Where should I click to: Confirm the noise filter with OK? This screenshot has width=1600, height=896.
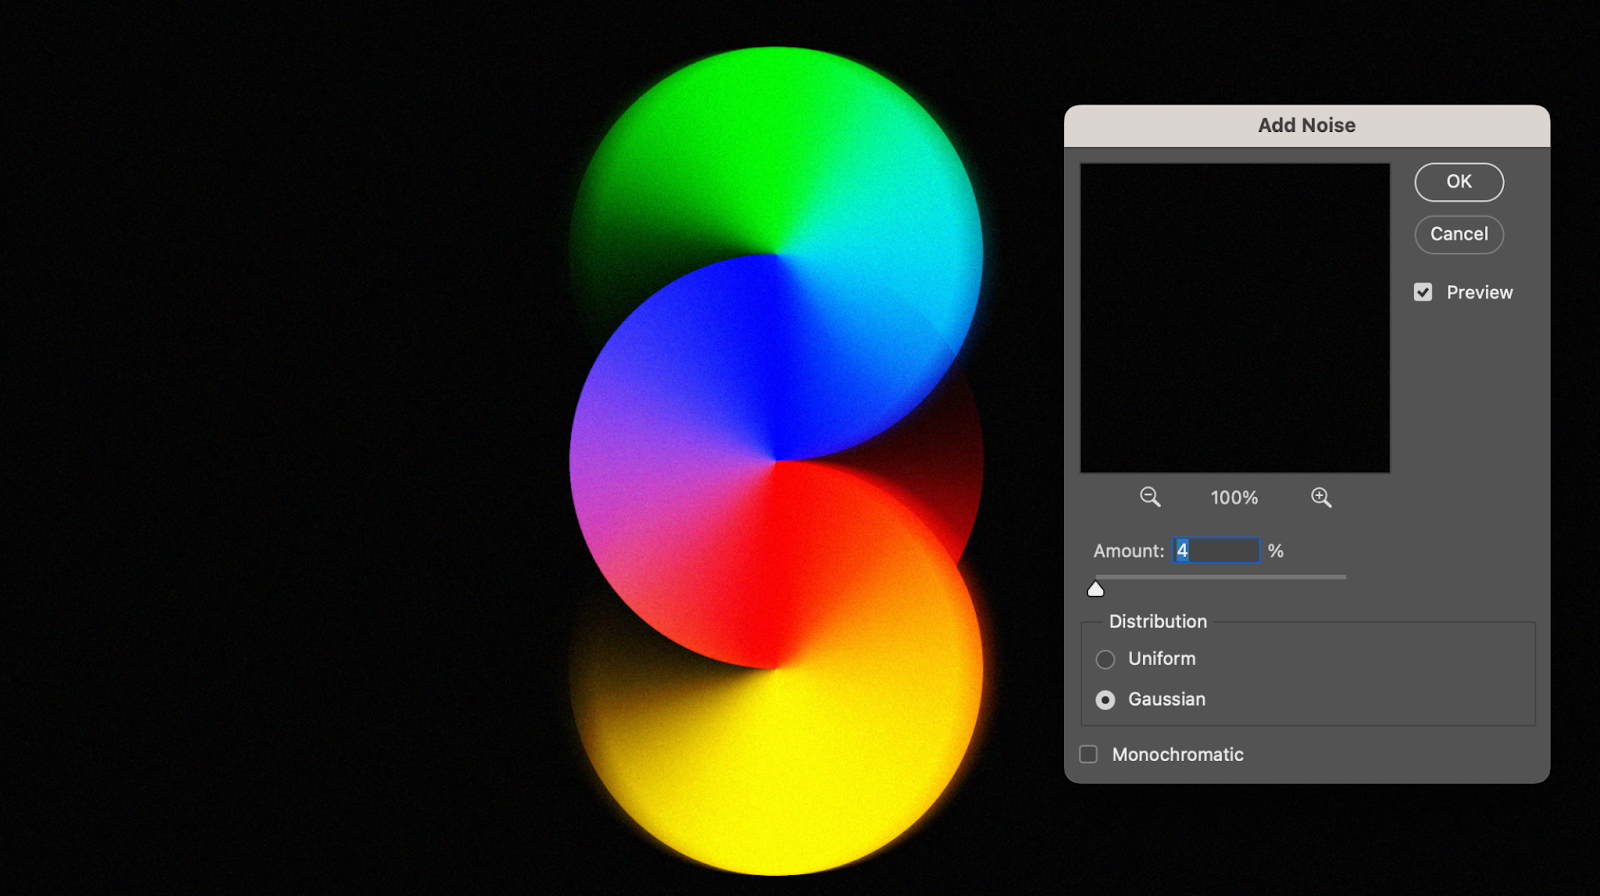coord(1458,182)
